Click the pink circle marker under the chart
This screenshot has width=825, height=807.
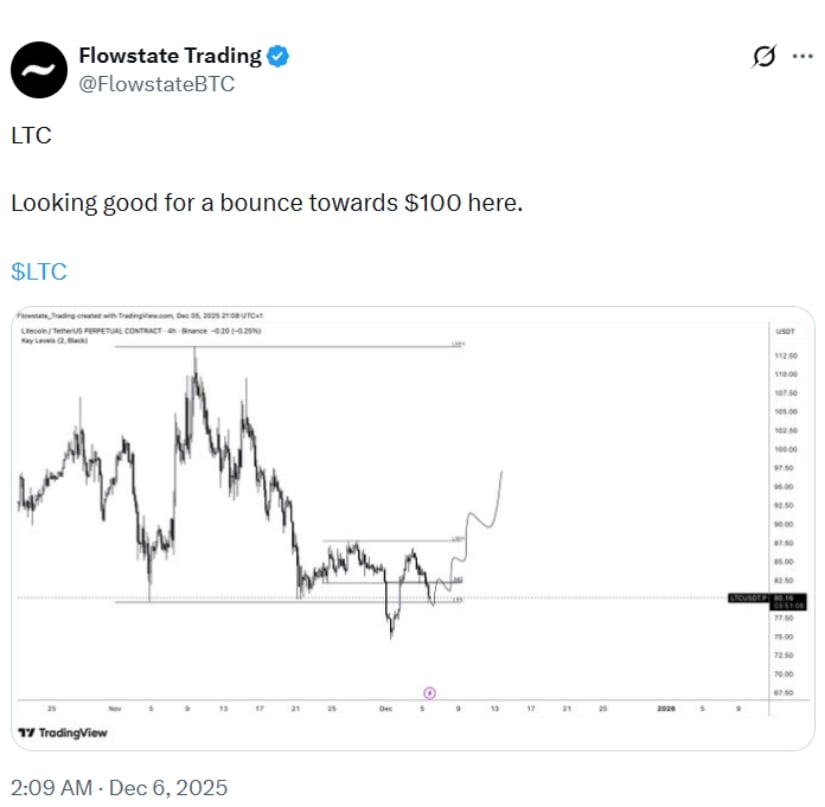[x=431, y=691]
